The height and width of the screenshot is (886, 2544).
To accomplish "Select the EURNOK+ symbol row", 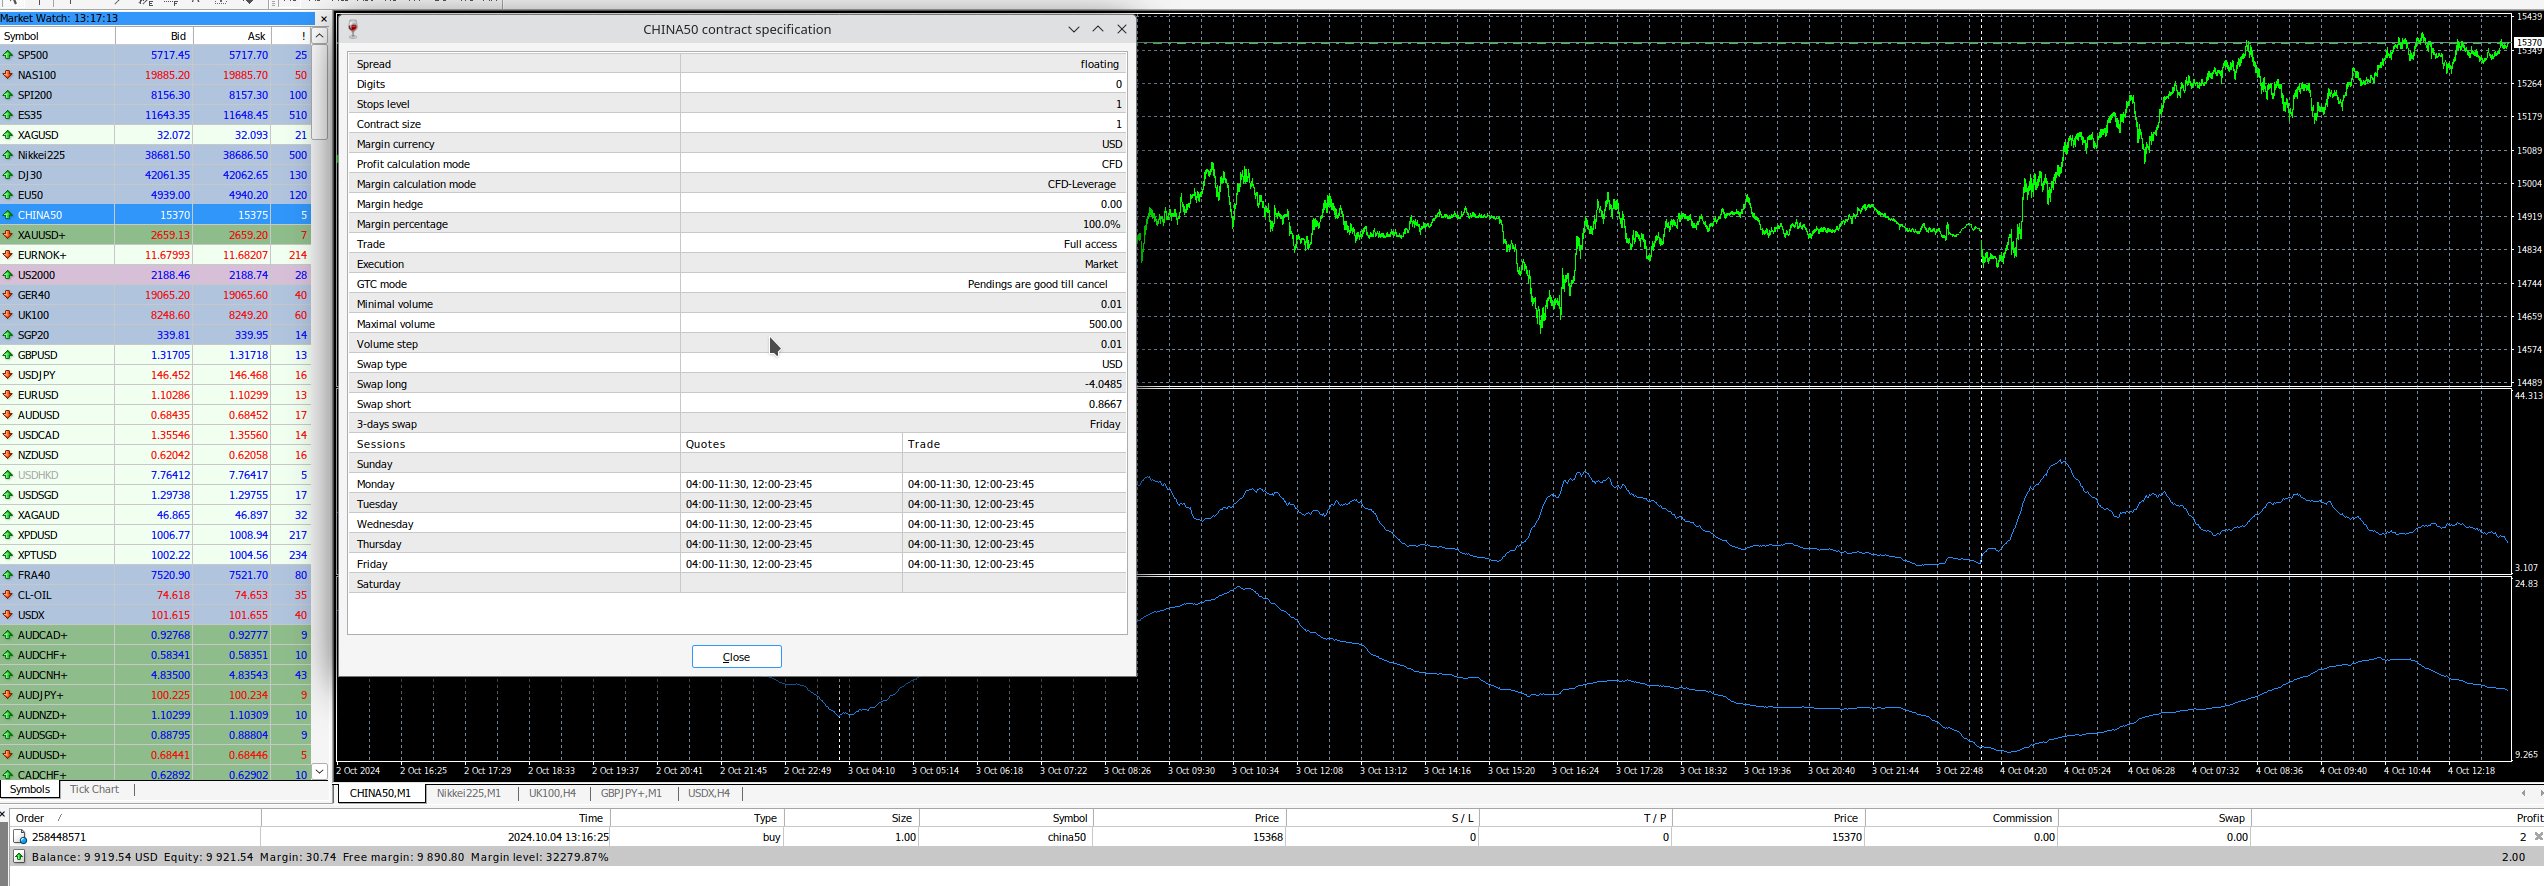I will point(155,255).
